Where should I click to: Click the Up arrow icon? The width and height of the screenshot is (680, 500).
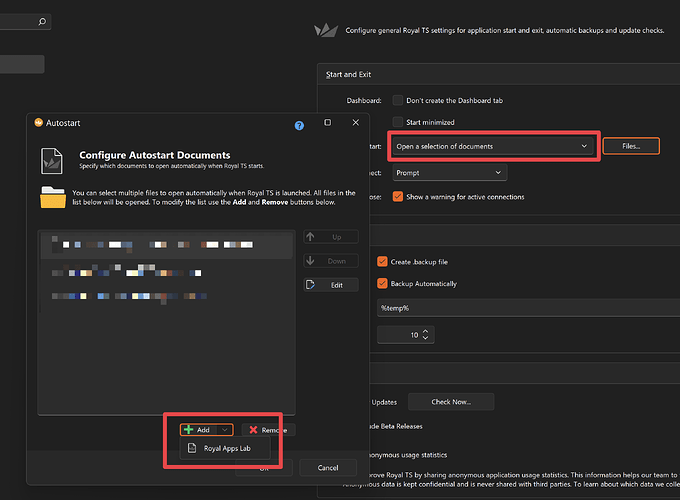coord(311,237)
